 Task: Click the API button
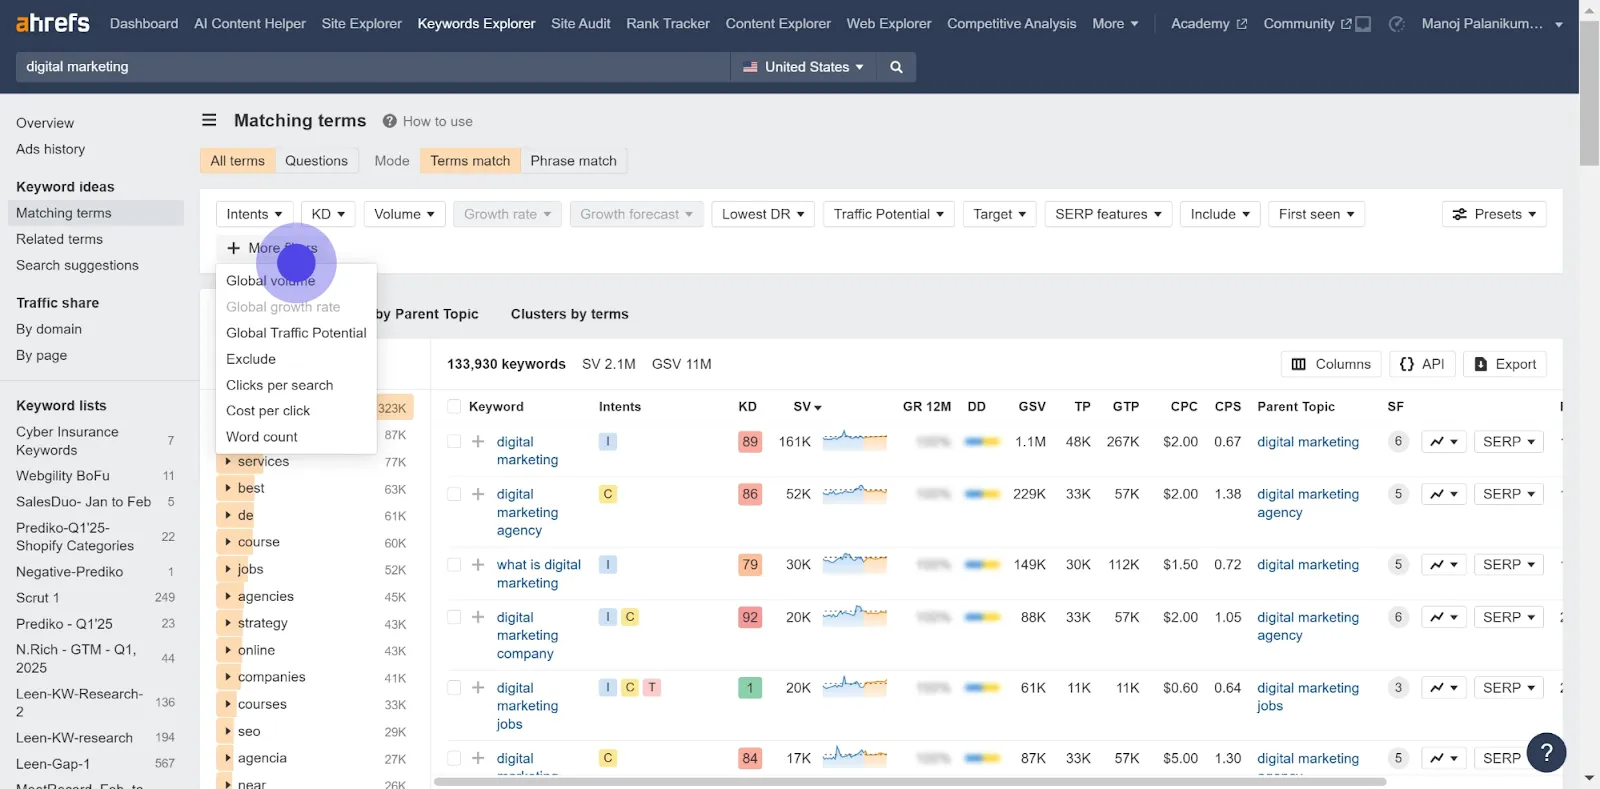click(1422, 364)
